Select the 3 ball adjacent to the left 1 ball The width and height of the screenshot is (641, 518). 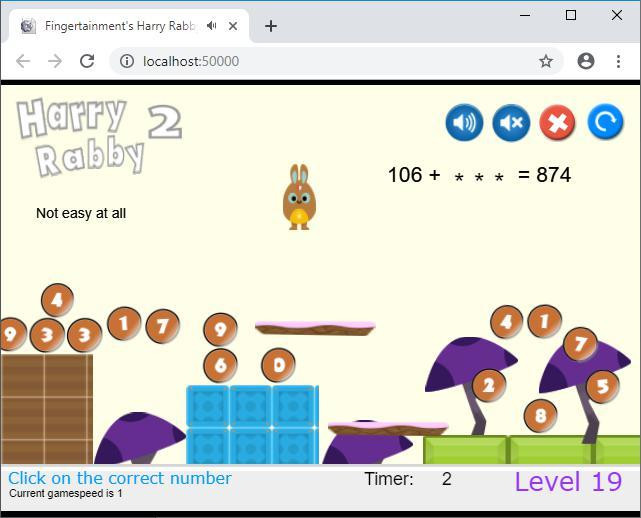point(84,335)
